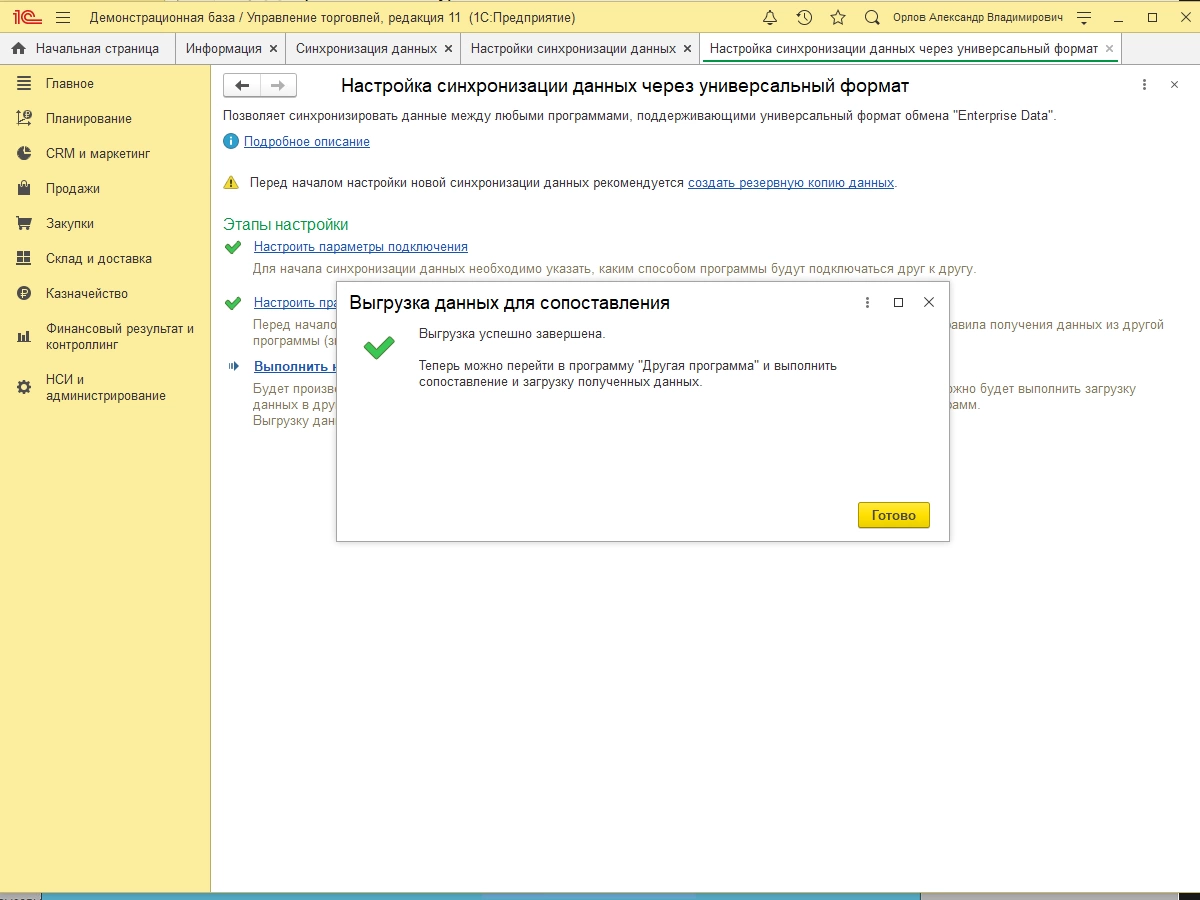Image resolution: width=1200 pixels, height=900 pixels.
Task: Go forward with the right arrow button
Action: click(x=279, y=86)
